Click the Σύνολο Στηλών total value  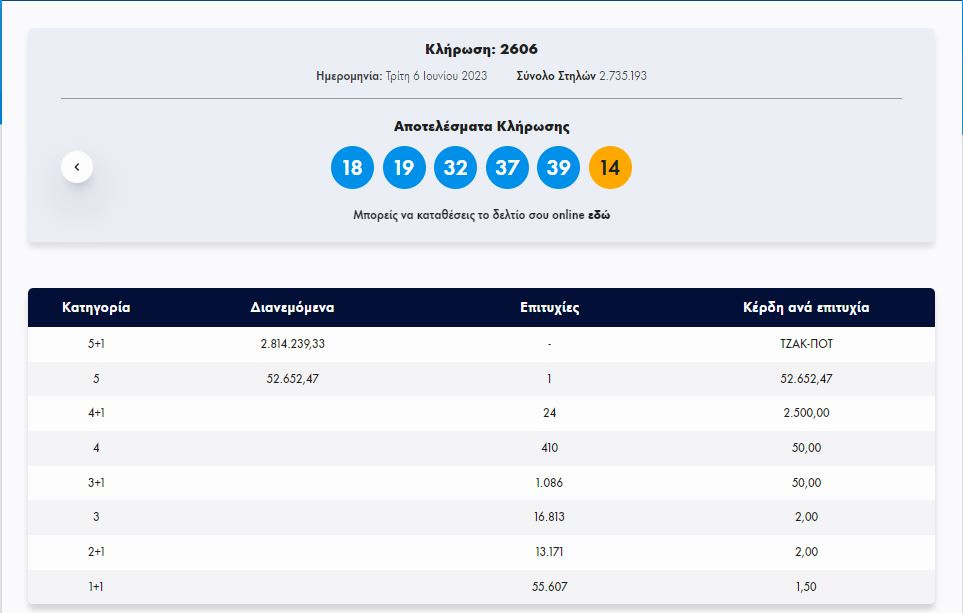point(622,76)
